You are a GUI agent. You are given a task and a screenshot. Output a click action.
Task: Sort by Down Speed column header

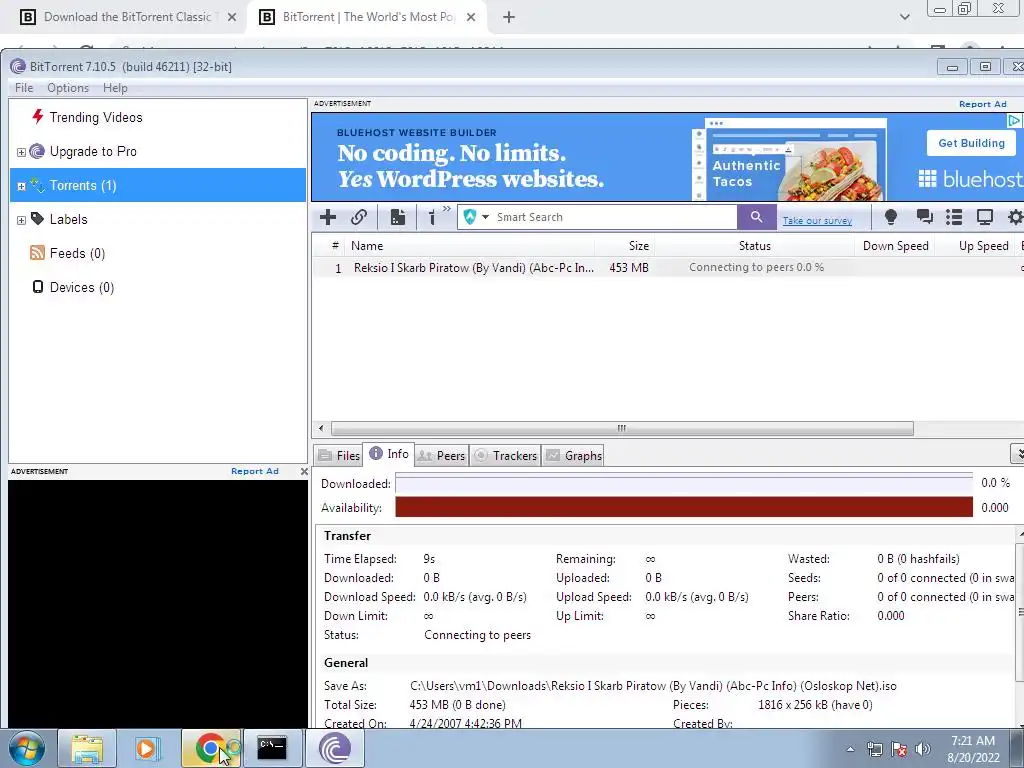point(895,246)
